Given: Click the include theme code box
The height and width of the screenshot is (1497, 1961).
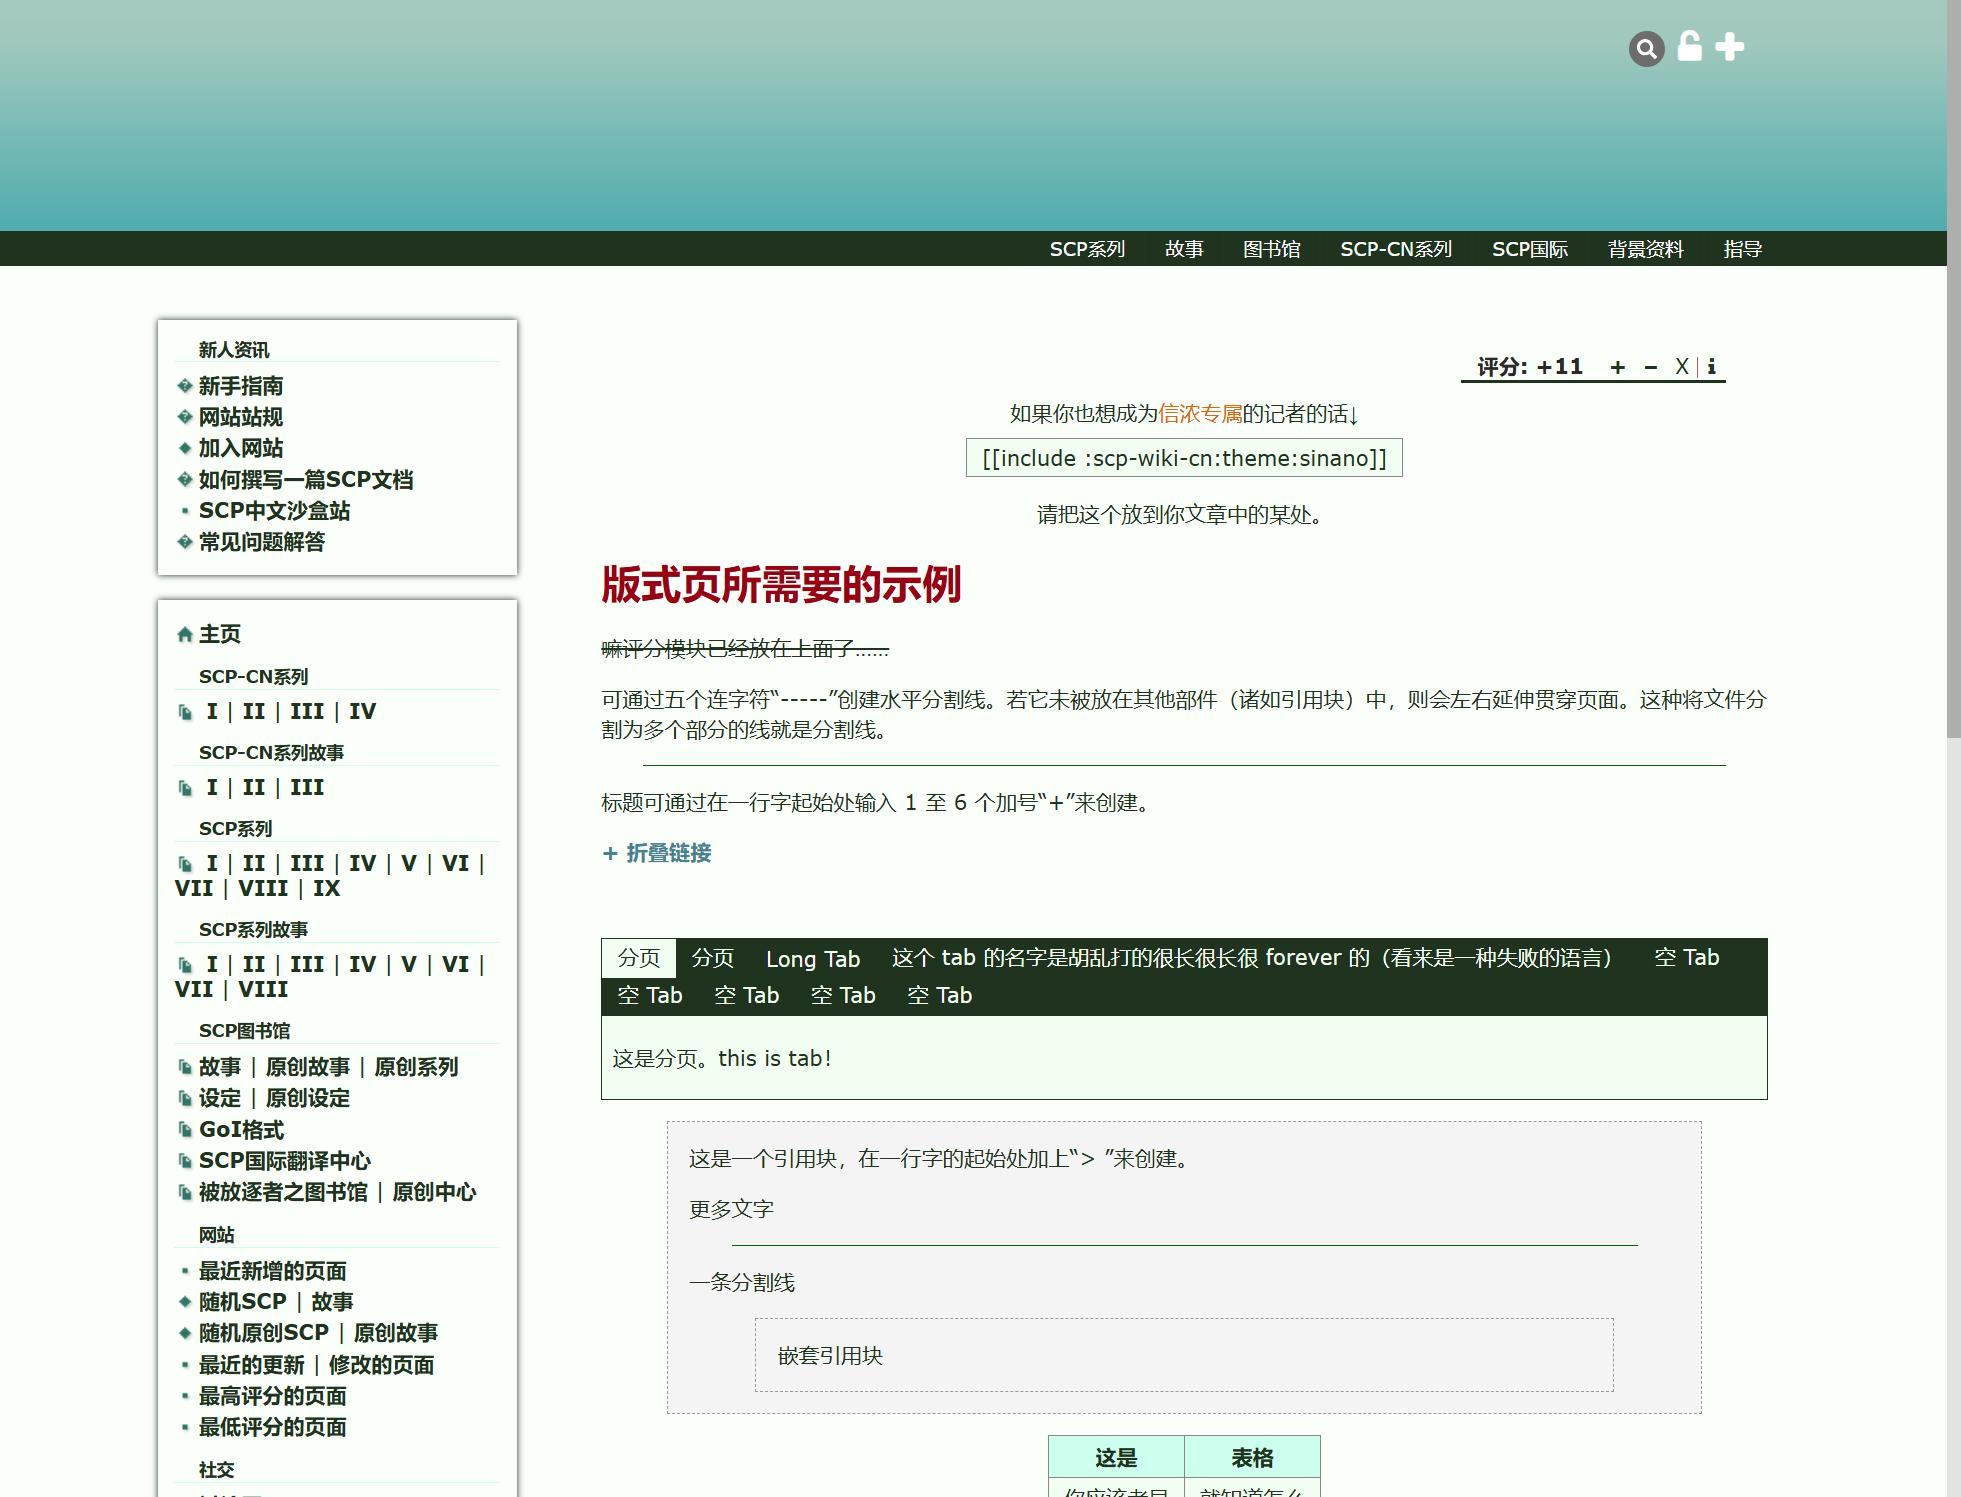Looking at the screenshot, I should pos(1184,458).
